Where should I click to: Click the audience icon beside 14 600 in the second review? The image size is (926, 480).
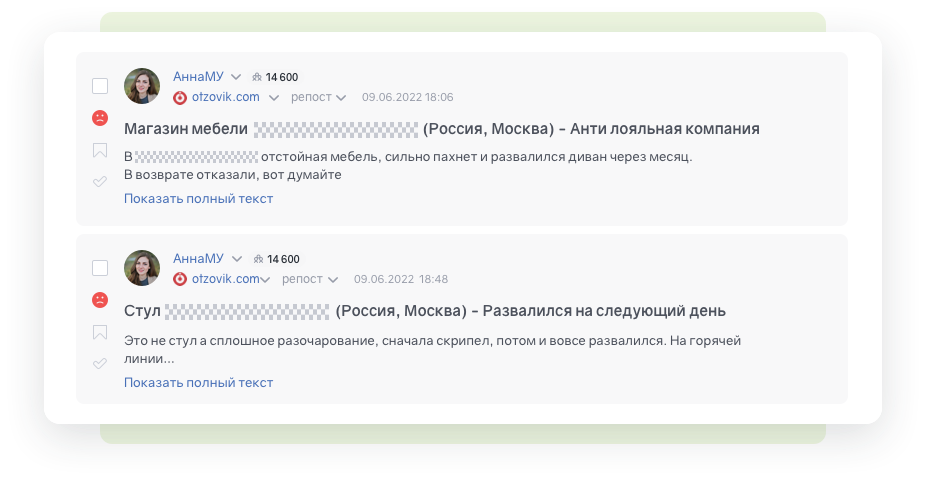click(258, 259)
